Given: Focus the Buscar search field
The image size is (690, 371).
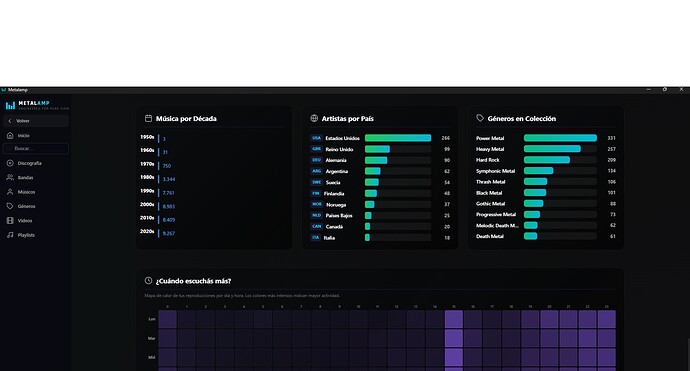Looking at the screenshot, I should [x=36, y=149].
